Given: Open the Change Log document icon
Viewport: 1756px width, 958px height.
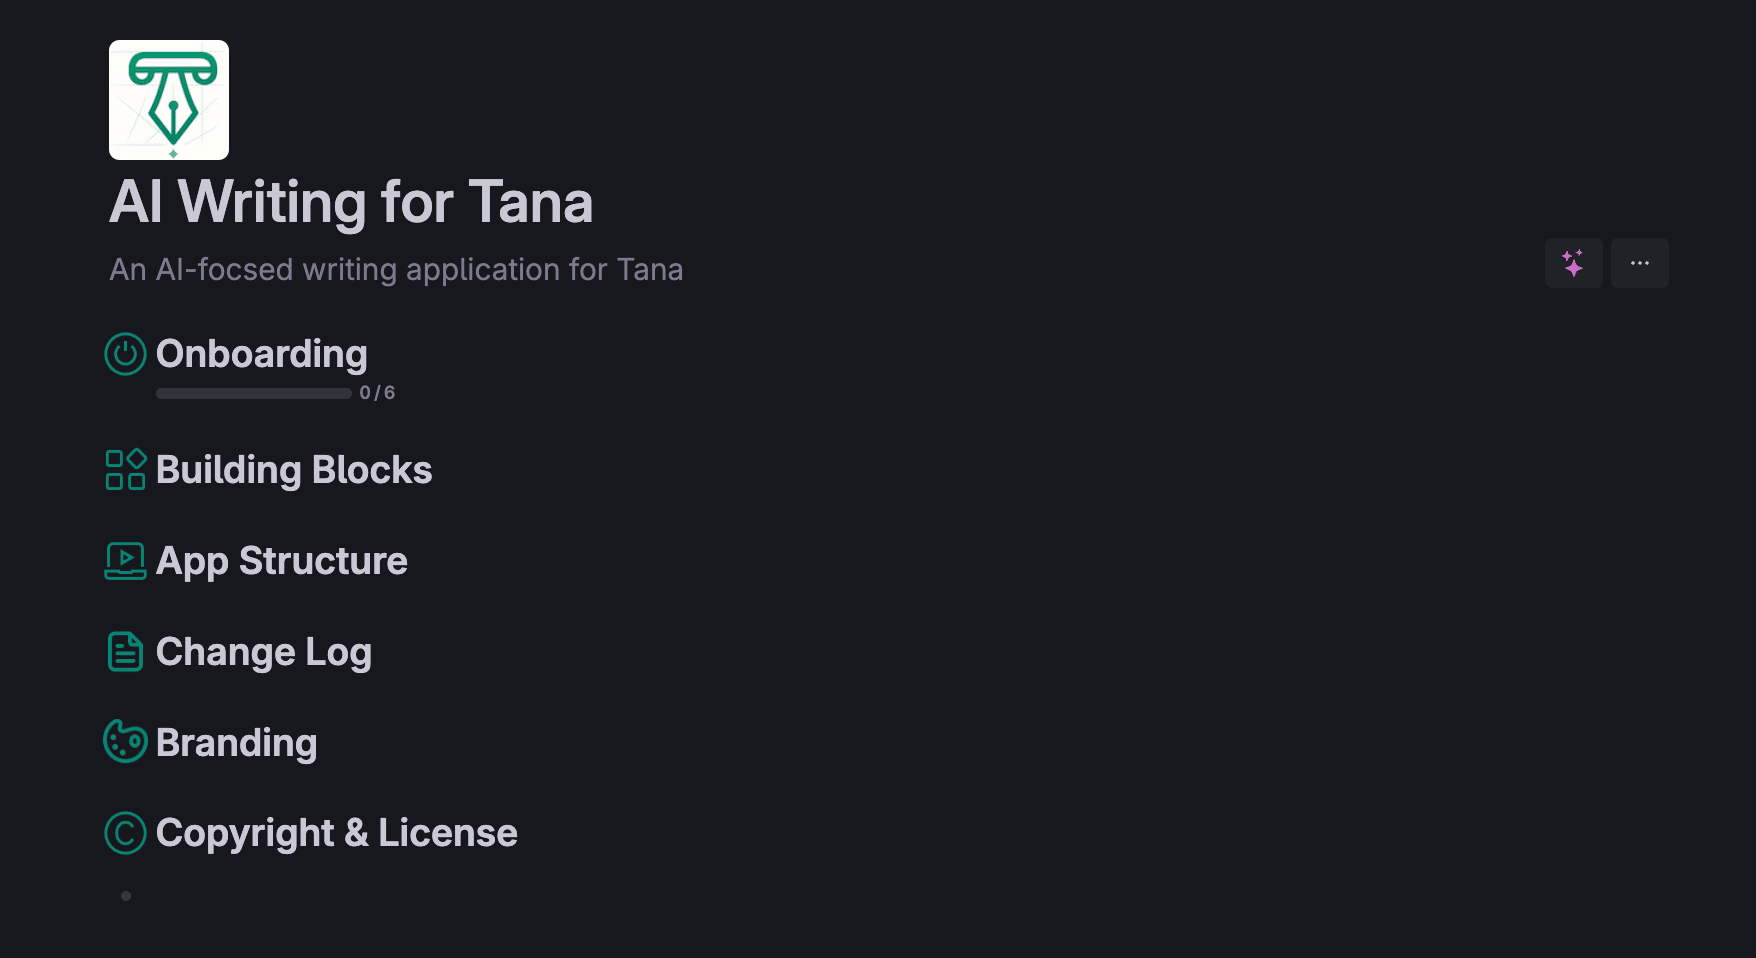Looking at the screenshot, I should click(x=125, y=651).
